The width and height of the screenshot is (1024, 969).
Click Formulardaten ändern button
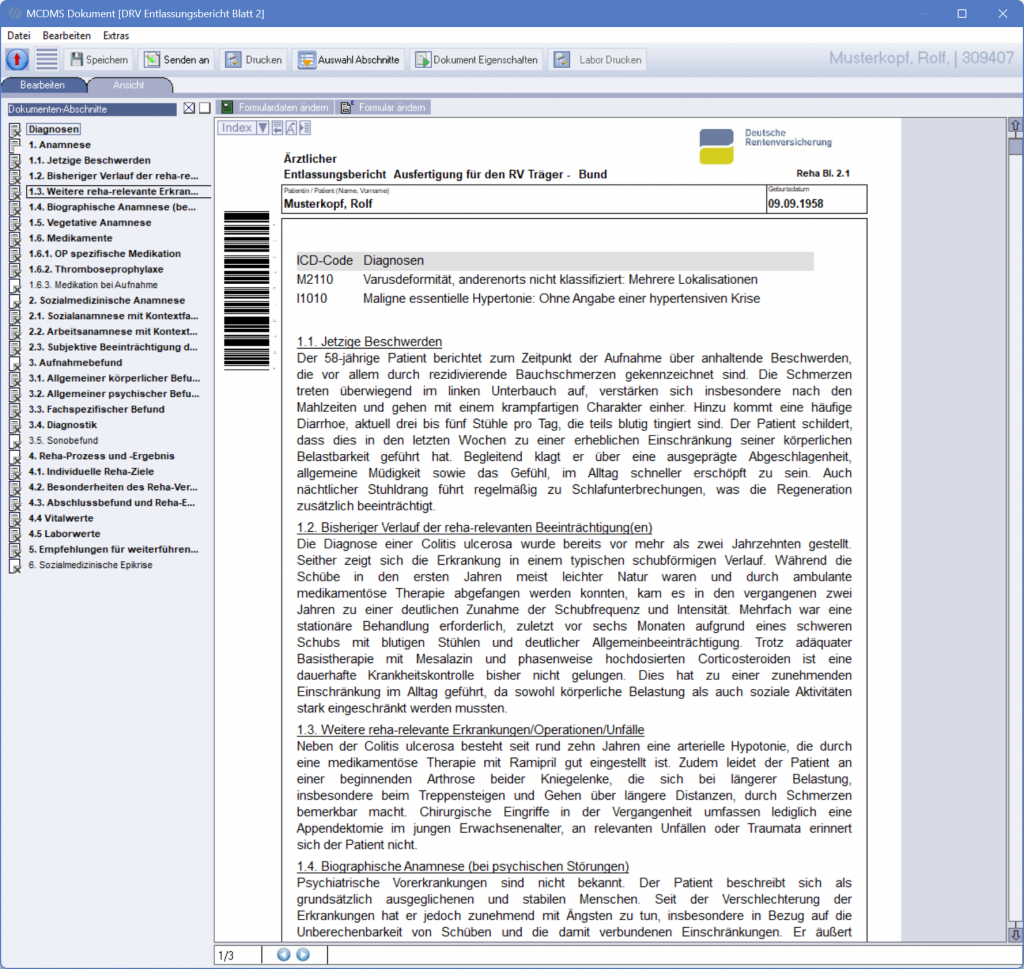tap(274, 107)
